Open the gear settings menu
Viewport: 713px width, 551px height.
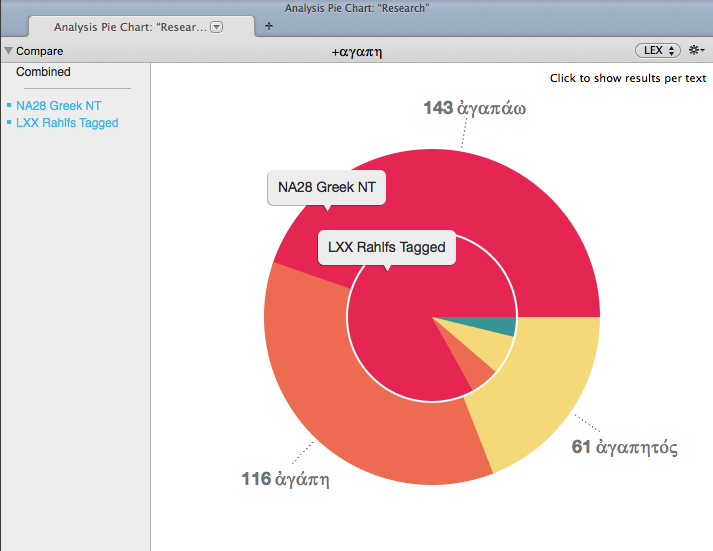coord(696,50)
